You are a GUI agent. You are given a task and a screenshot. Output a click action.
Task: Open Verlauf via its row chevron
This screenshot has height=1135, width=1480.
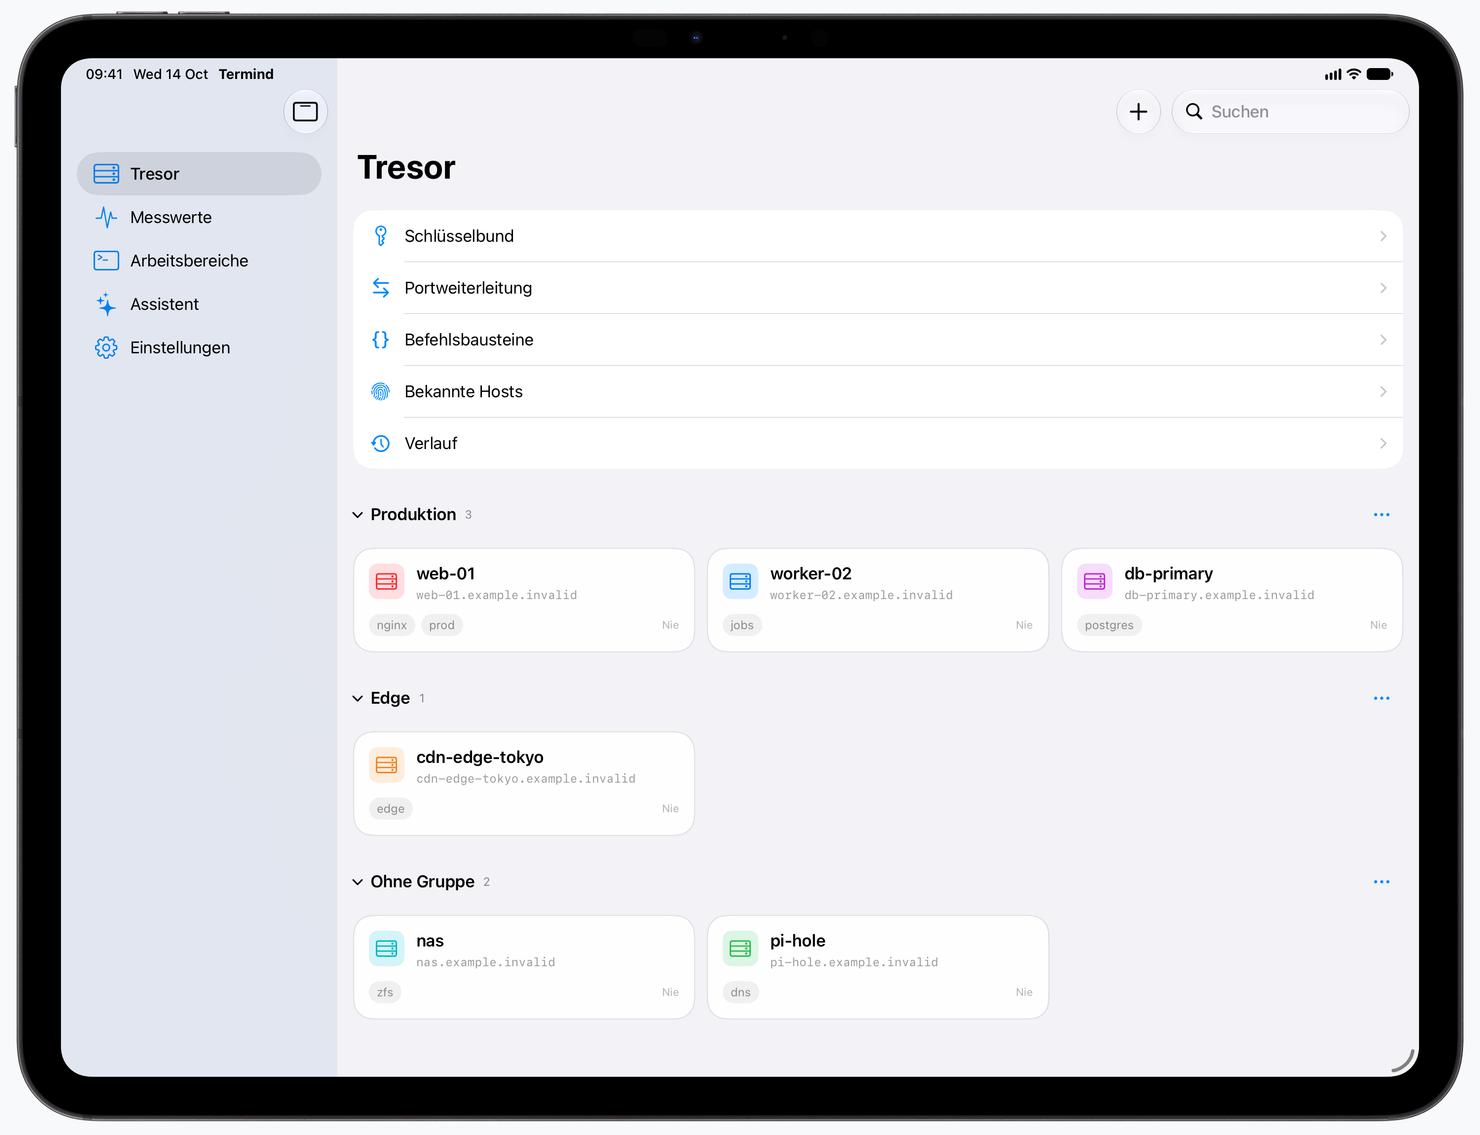[x=1383, y=444]
